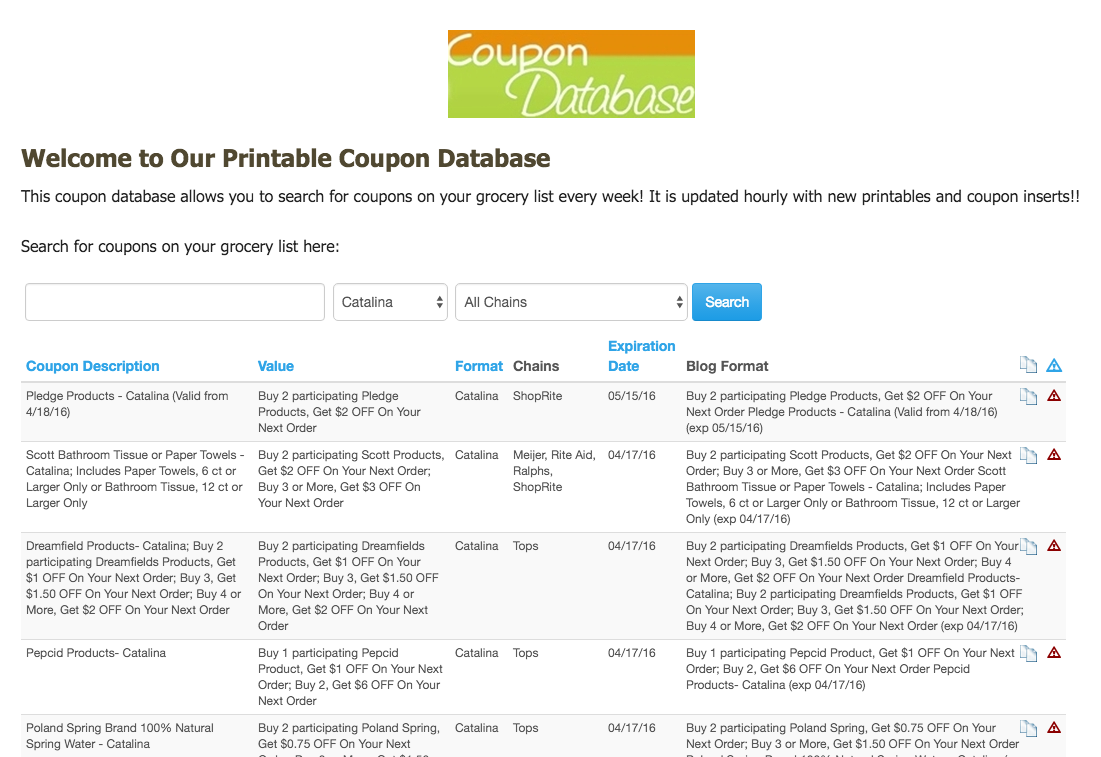The width and height of the screenshot is (1101, 757).
Task: Sort by the Expiration Date column header
Action: pos(641,356)
